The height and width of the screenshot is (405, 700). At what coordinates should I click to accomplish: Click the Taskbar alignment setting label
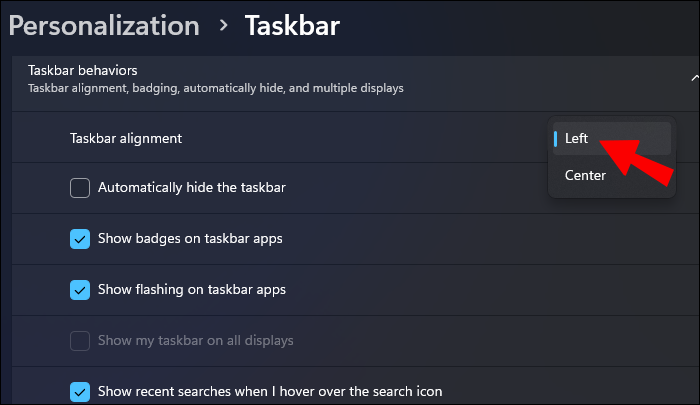click(x=126, y=139)
